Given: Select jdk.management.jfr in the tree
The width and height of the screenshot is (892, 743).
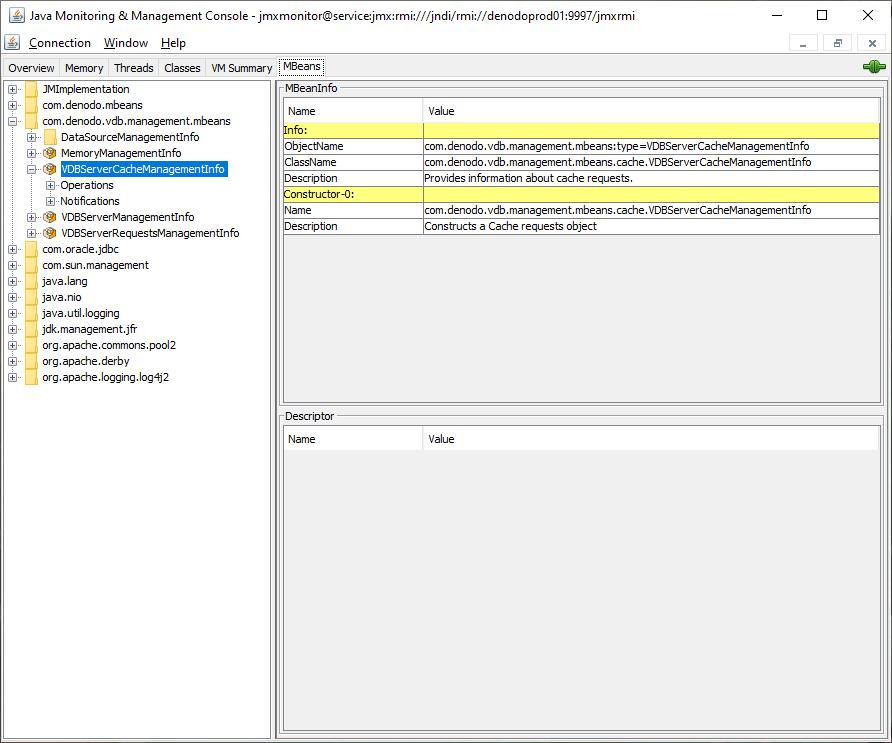Looking at the screenshot, I should [89, 329].
